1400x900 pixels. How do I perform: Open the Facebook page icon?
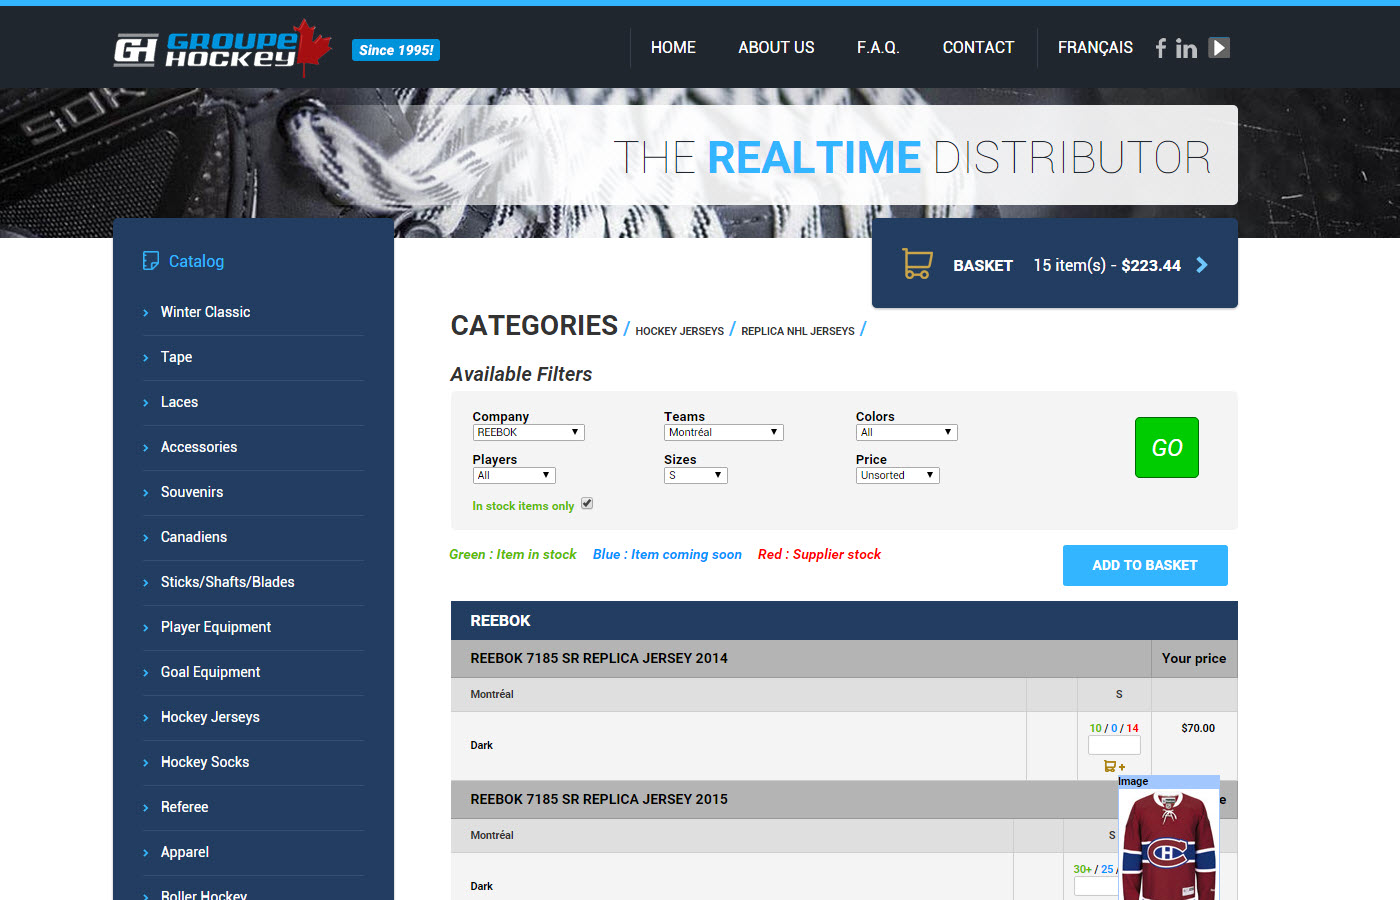[x=1161, y=48]
